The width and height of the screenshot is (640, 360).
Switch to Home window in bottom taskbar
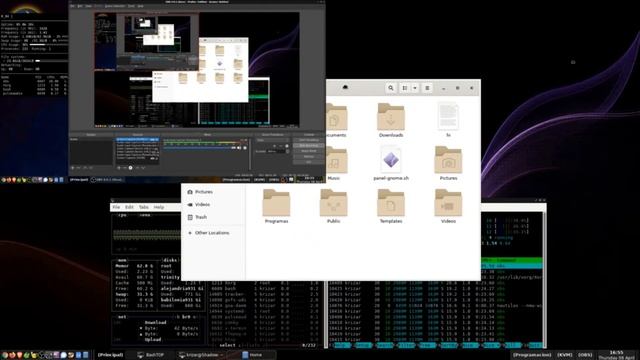point(252,355)
